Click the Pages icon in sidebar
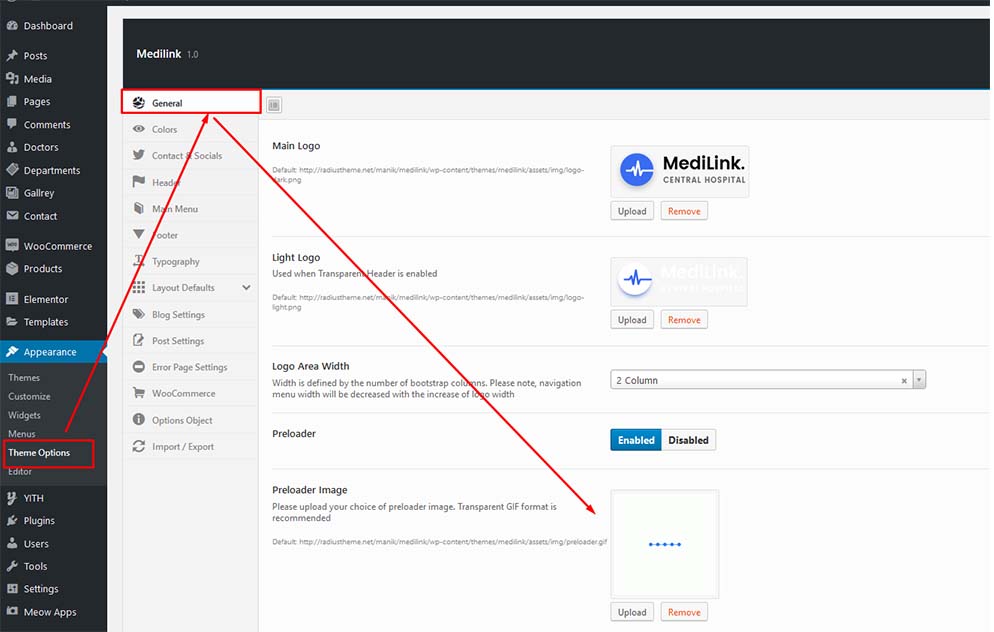This screenshot has width=994, height=632. point(12,101)
